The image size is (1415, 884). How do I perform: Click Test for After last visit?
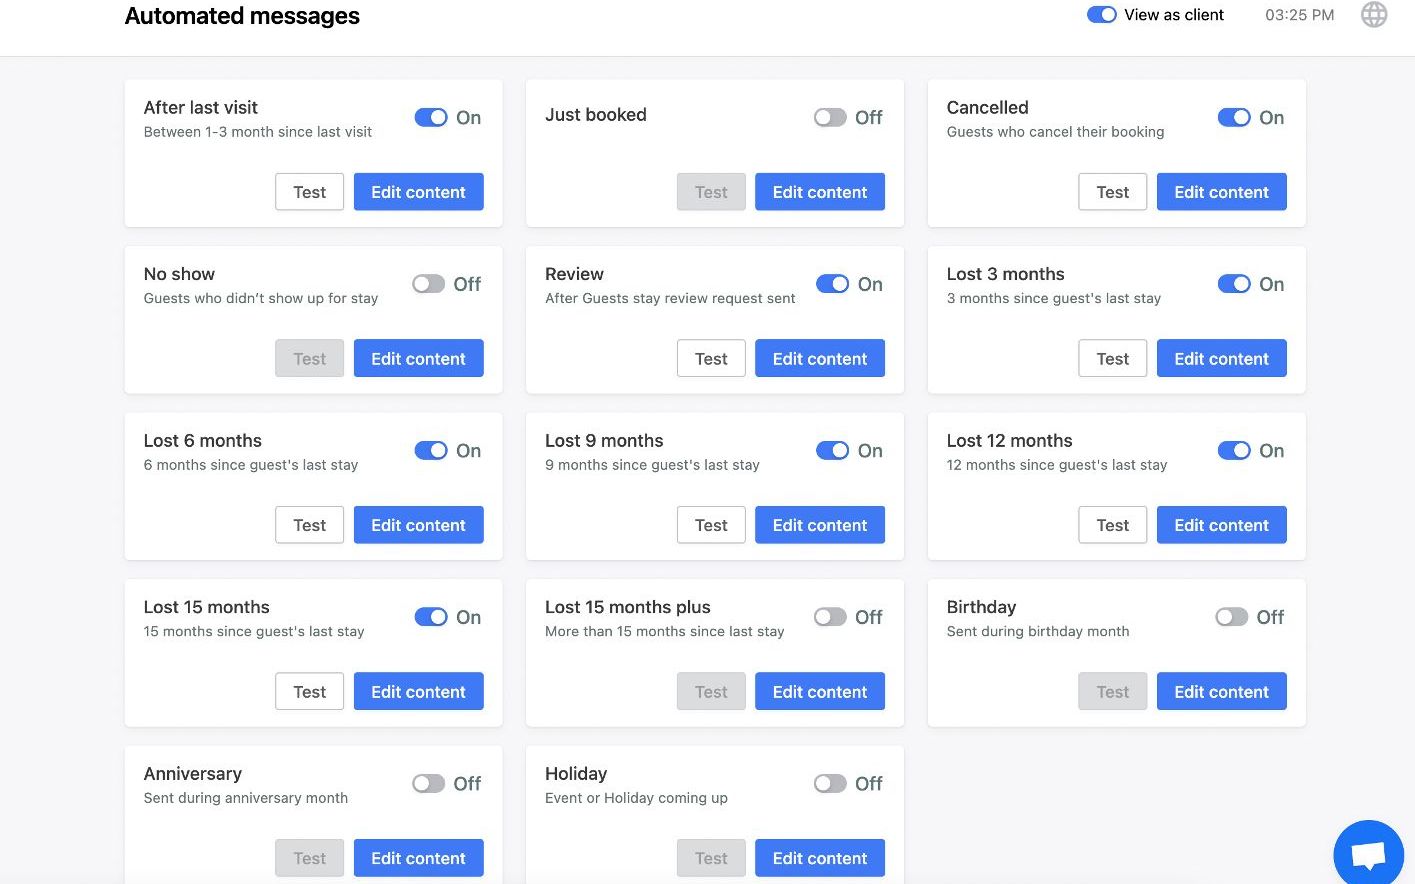tap(309, 192)
